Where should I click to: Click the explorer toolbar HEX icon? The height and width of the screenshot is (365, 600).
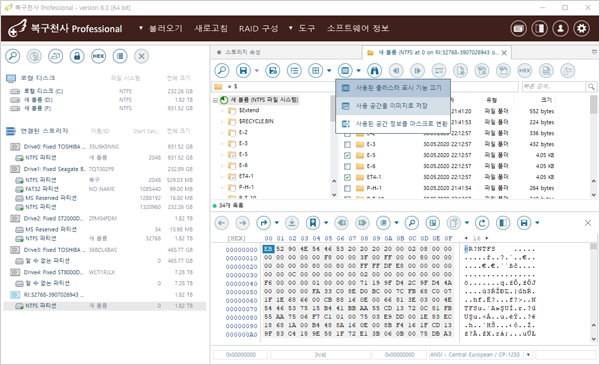(525, 70)
